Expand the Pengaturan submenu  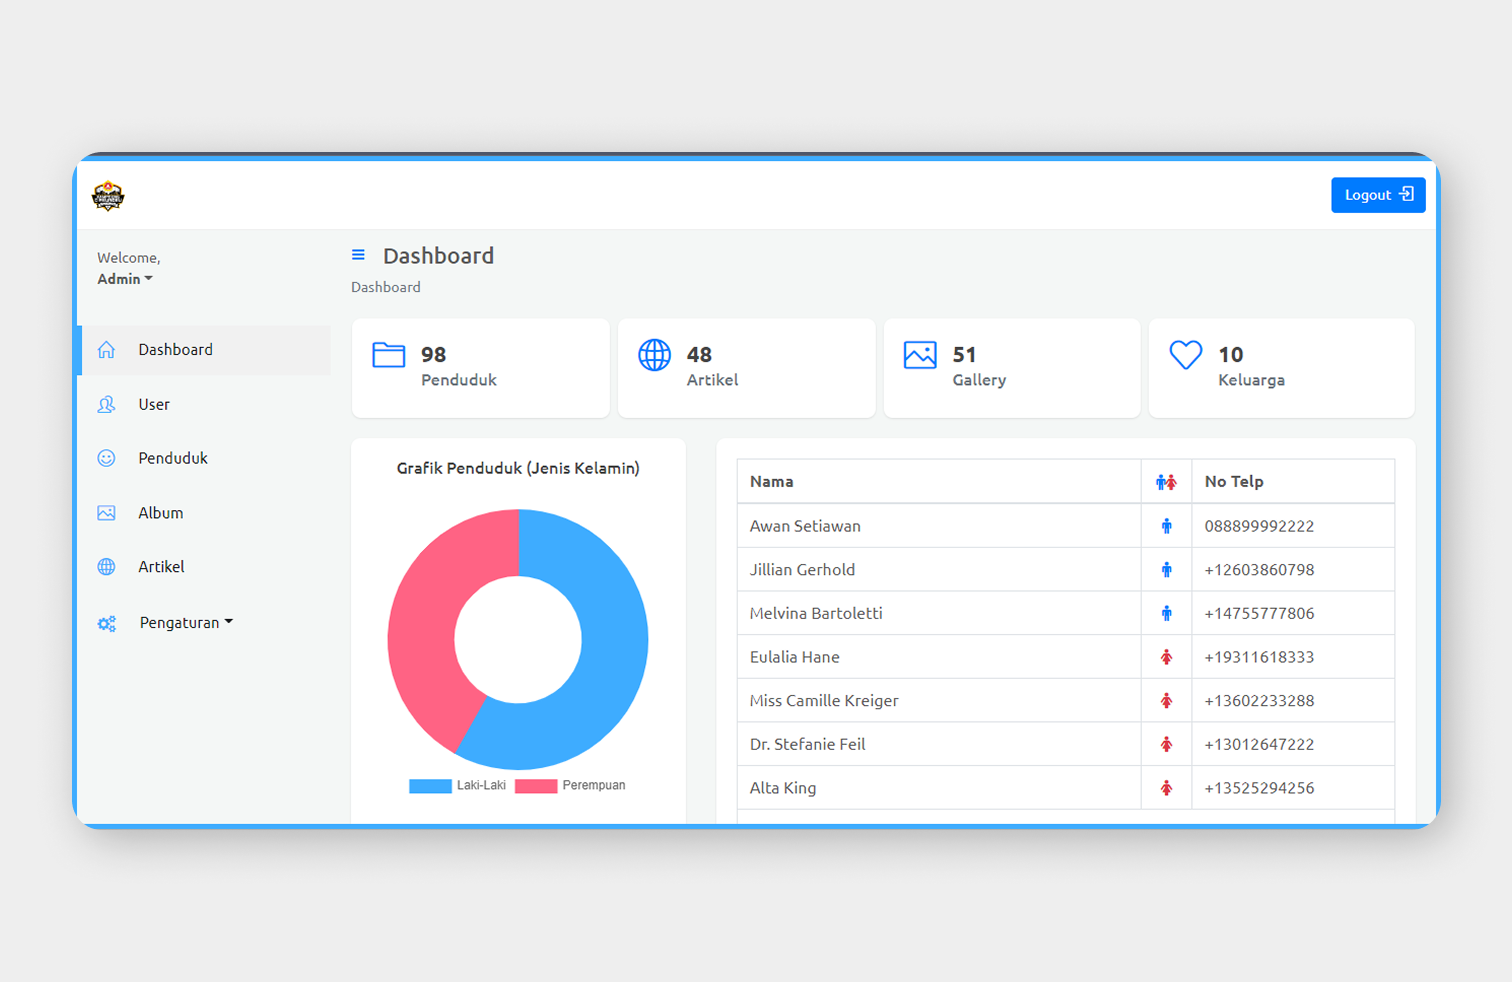click(186, 622)
